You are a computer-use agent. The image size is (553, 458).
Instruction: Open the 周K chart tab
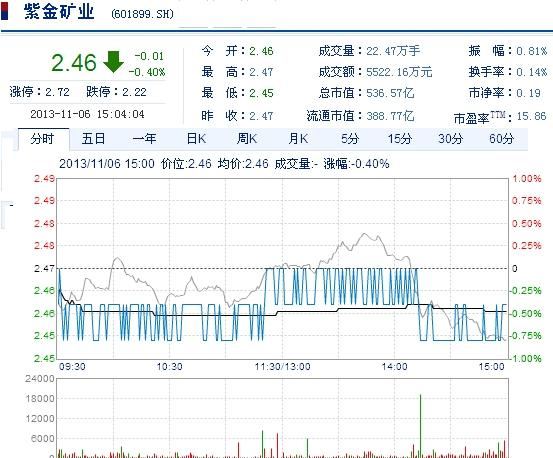click(247, 139)
